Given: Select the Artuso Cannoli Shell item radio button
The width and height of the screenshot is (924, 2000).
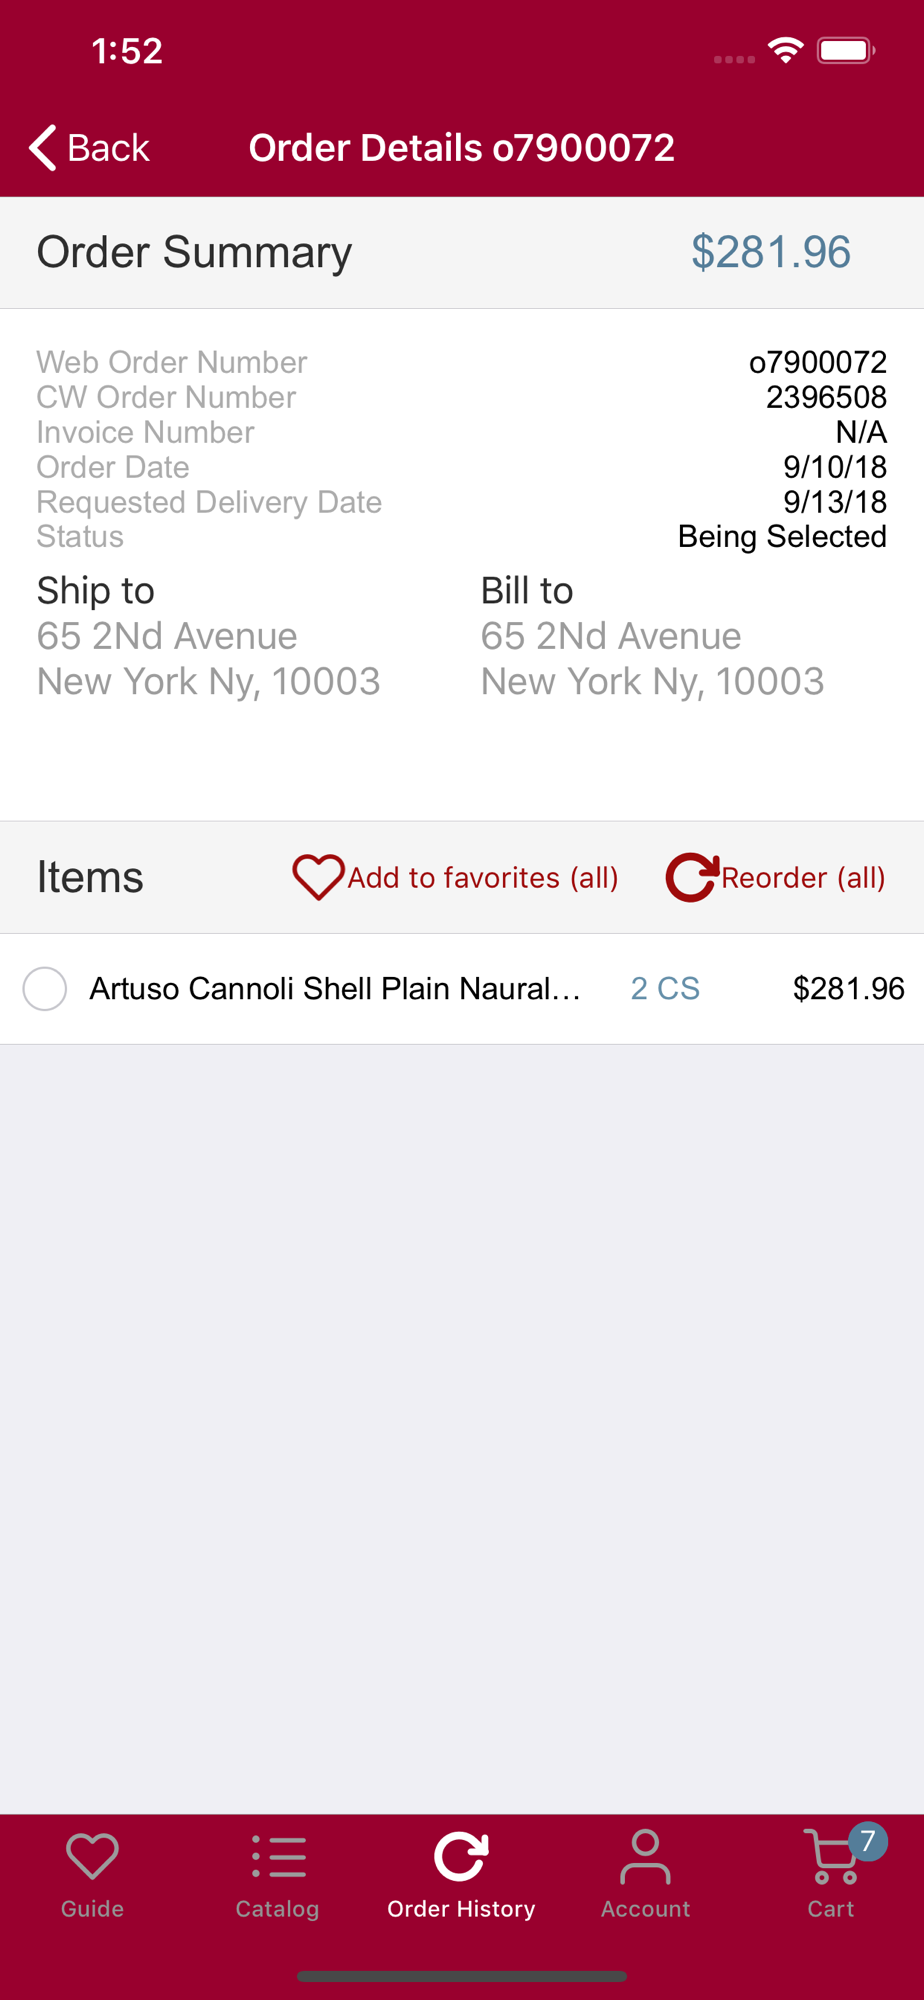Looking at the screenshot, I should [45, 989].
